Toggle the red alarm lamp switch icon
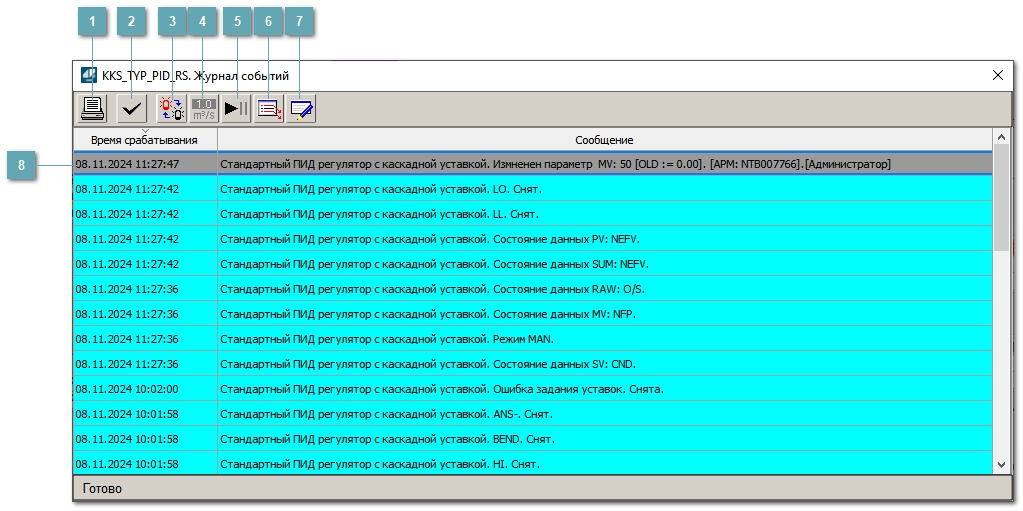The image size is (1023, 511). pos(171,109)
